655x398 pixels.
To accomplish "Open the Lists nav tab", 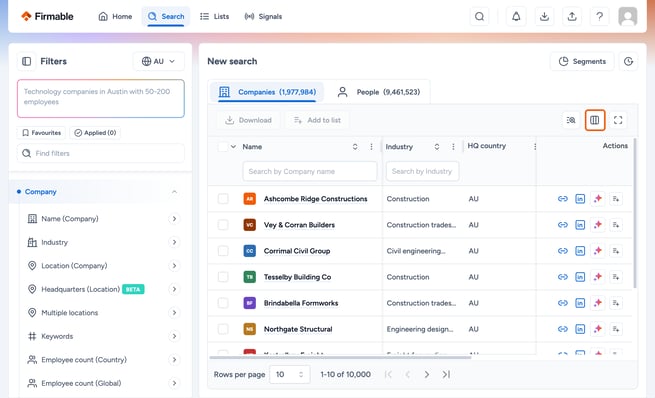I will coord(215,16).
